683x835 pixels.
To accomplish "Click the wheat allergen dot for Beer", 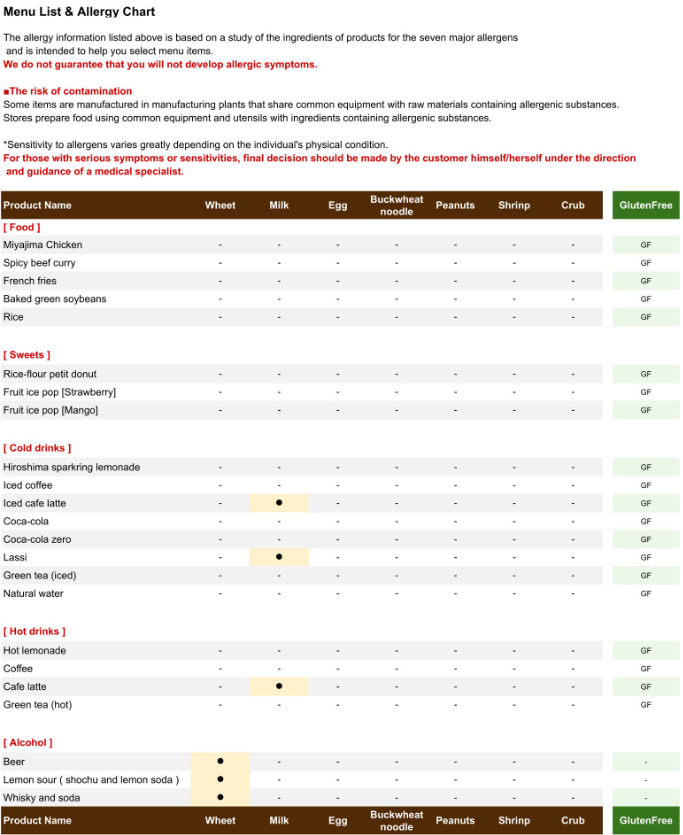I will click(220, 762).
